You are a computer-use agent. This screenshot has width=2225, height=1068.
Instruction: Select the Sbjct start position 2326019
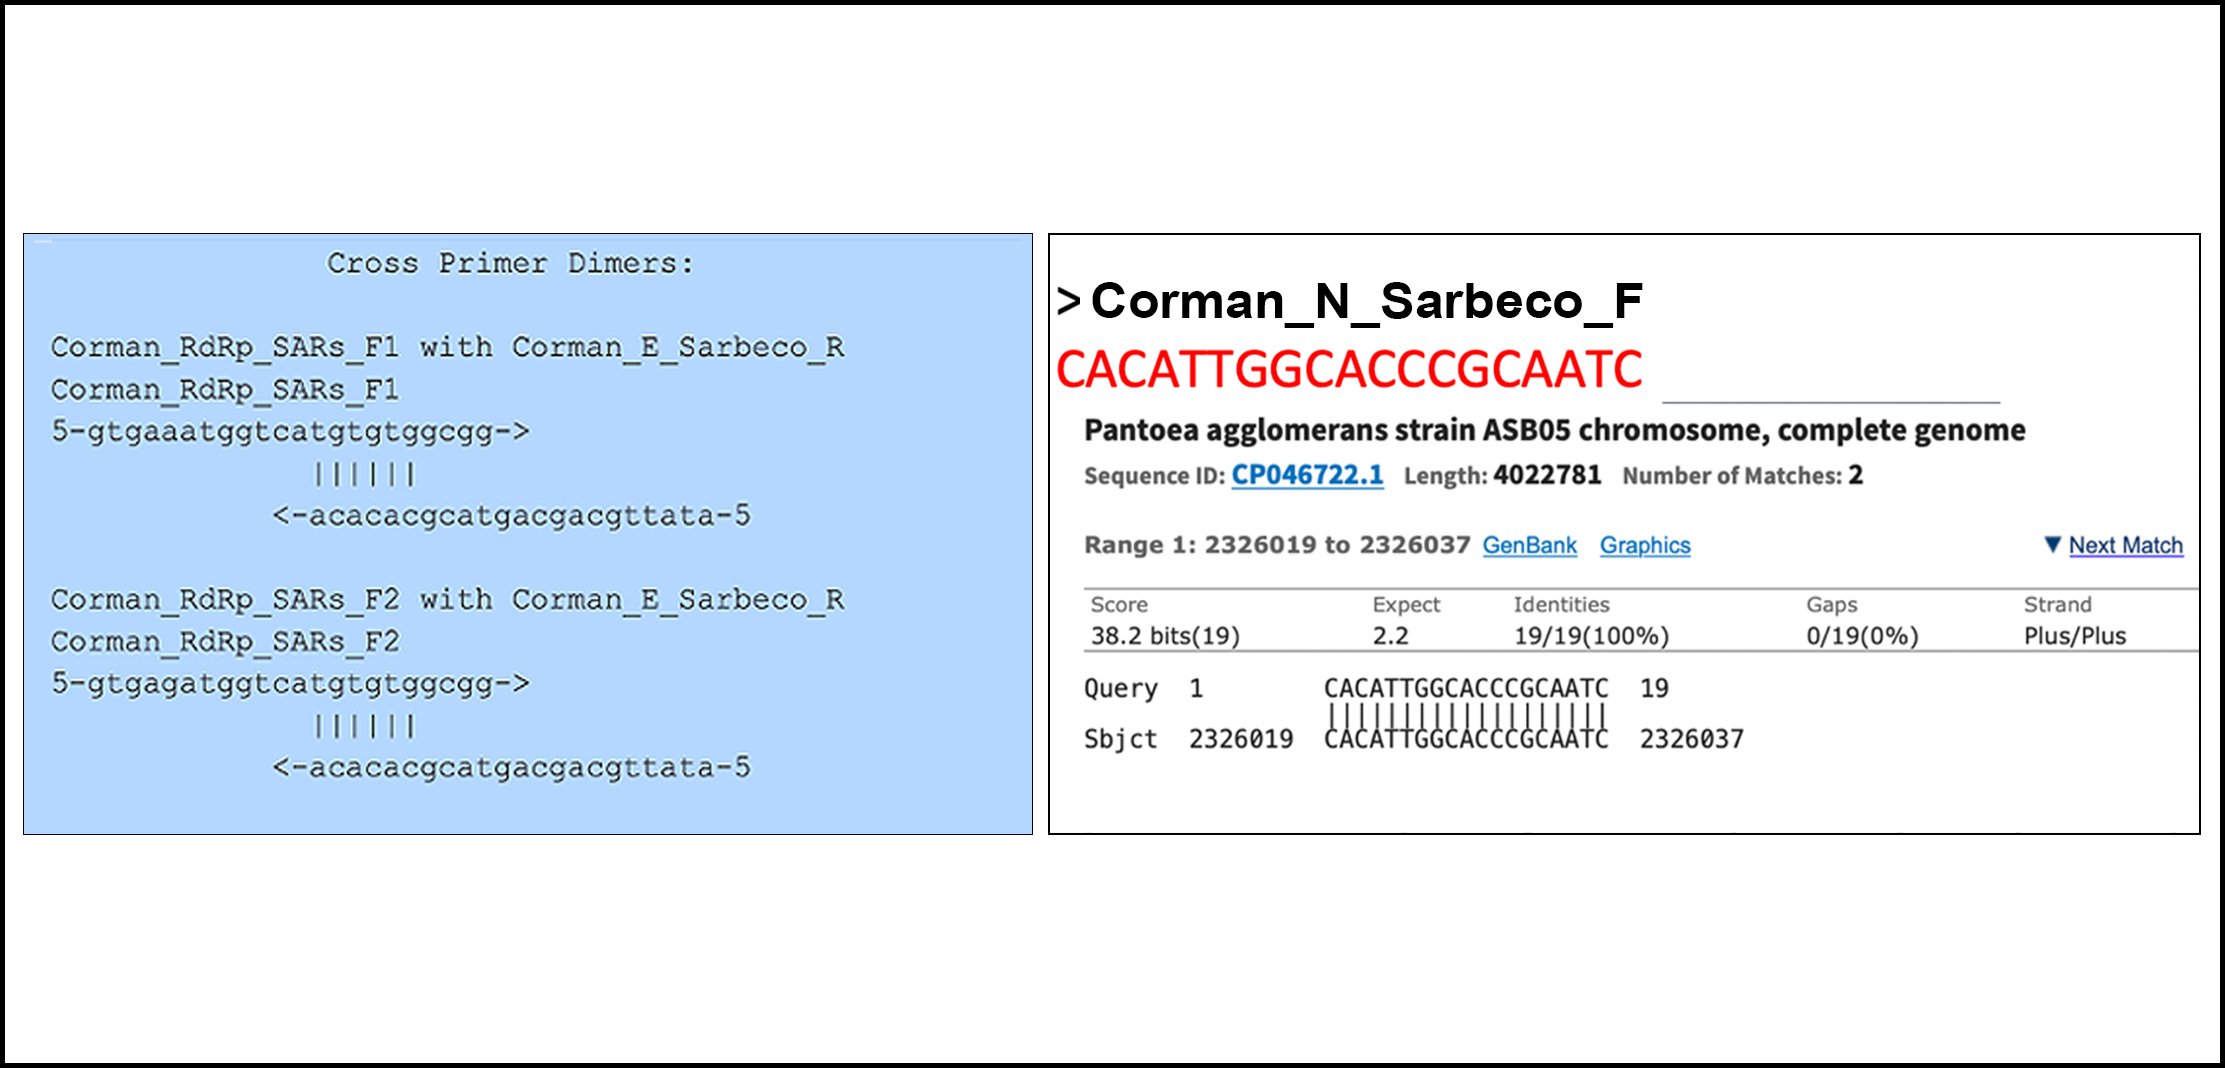(1240, 739)
